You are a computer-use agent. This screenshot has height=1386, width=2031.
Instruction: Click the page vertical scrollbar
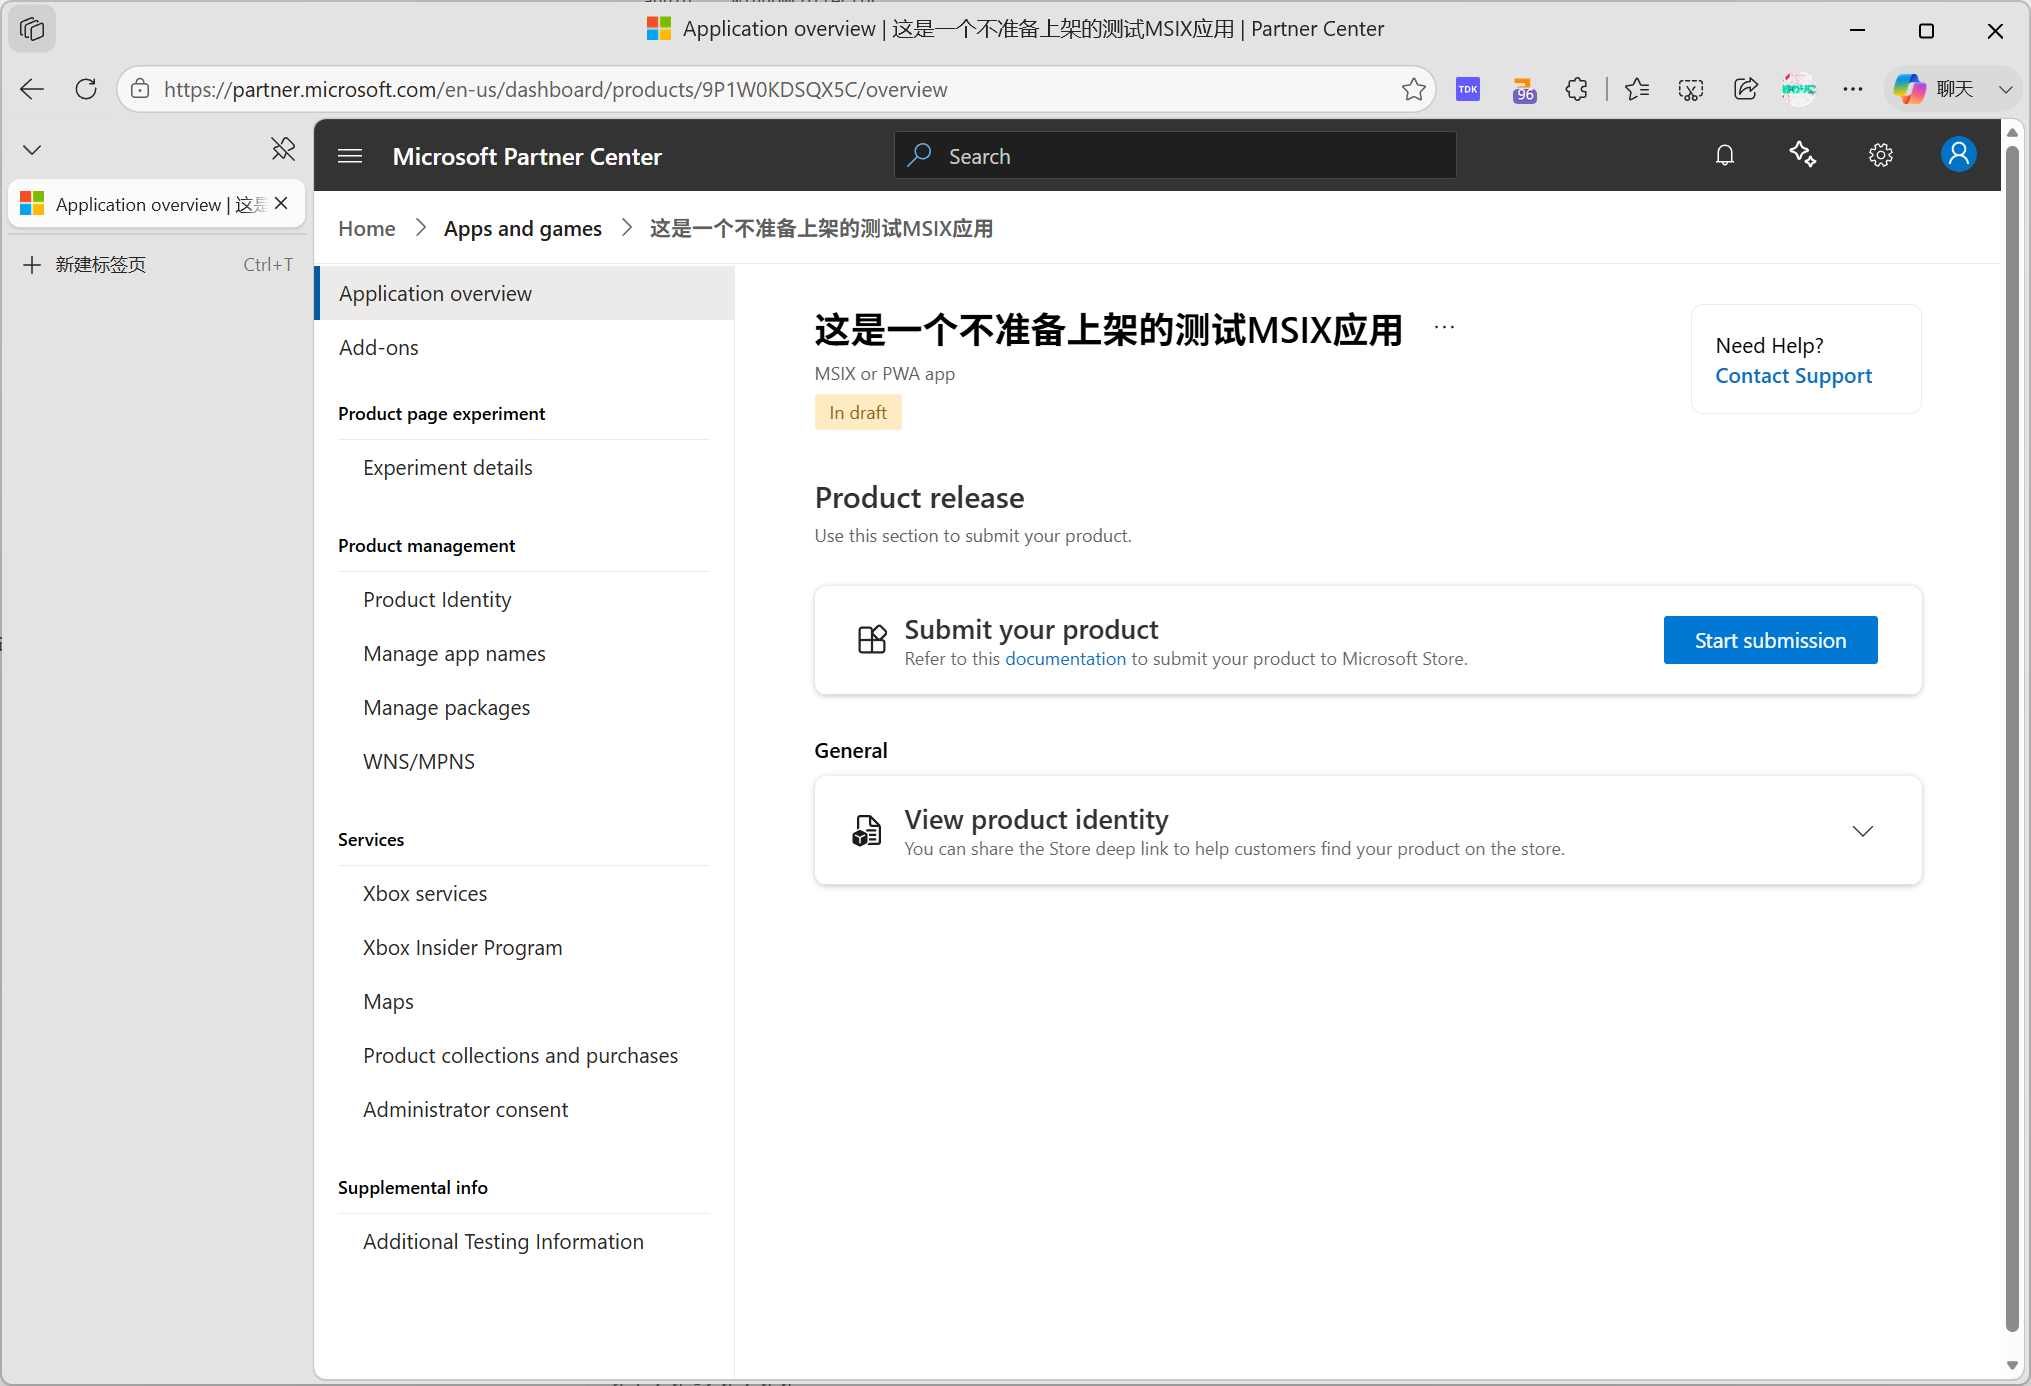(2012, 740)
